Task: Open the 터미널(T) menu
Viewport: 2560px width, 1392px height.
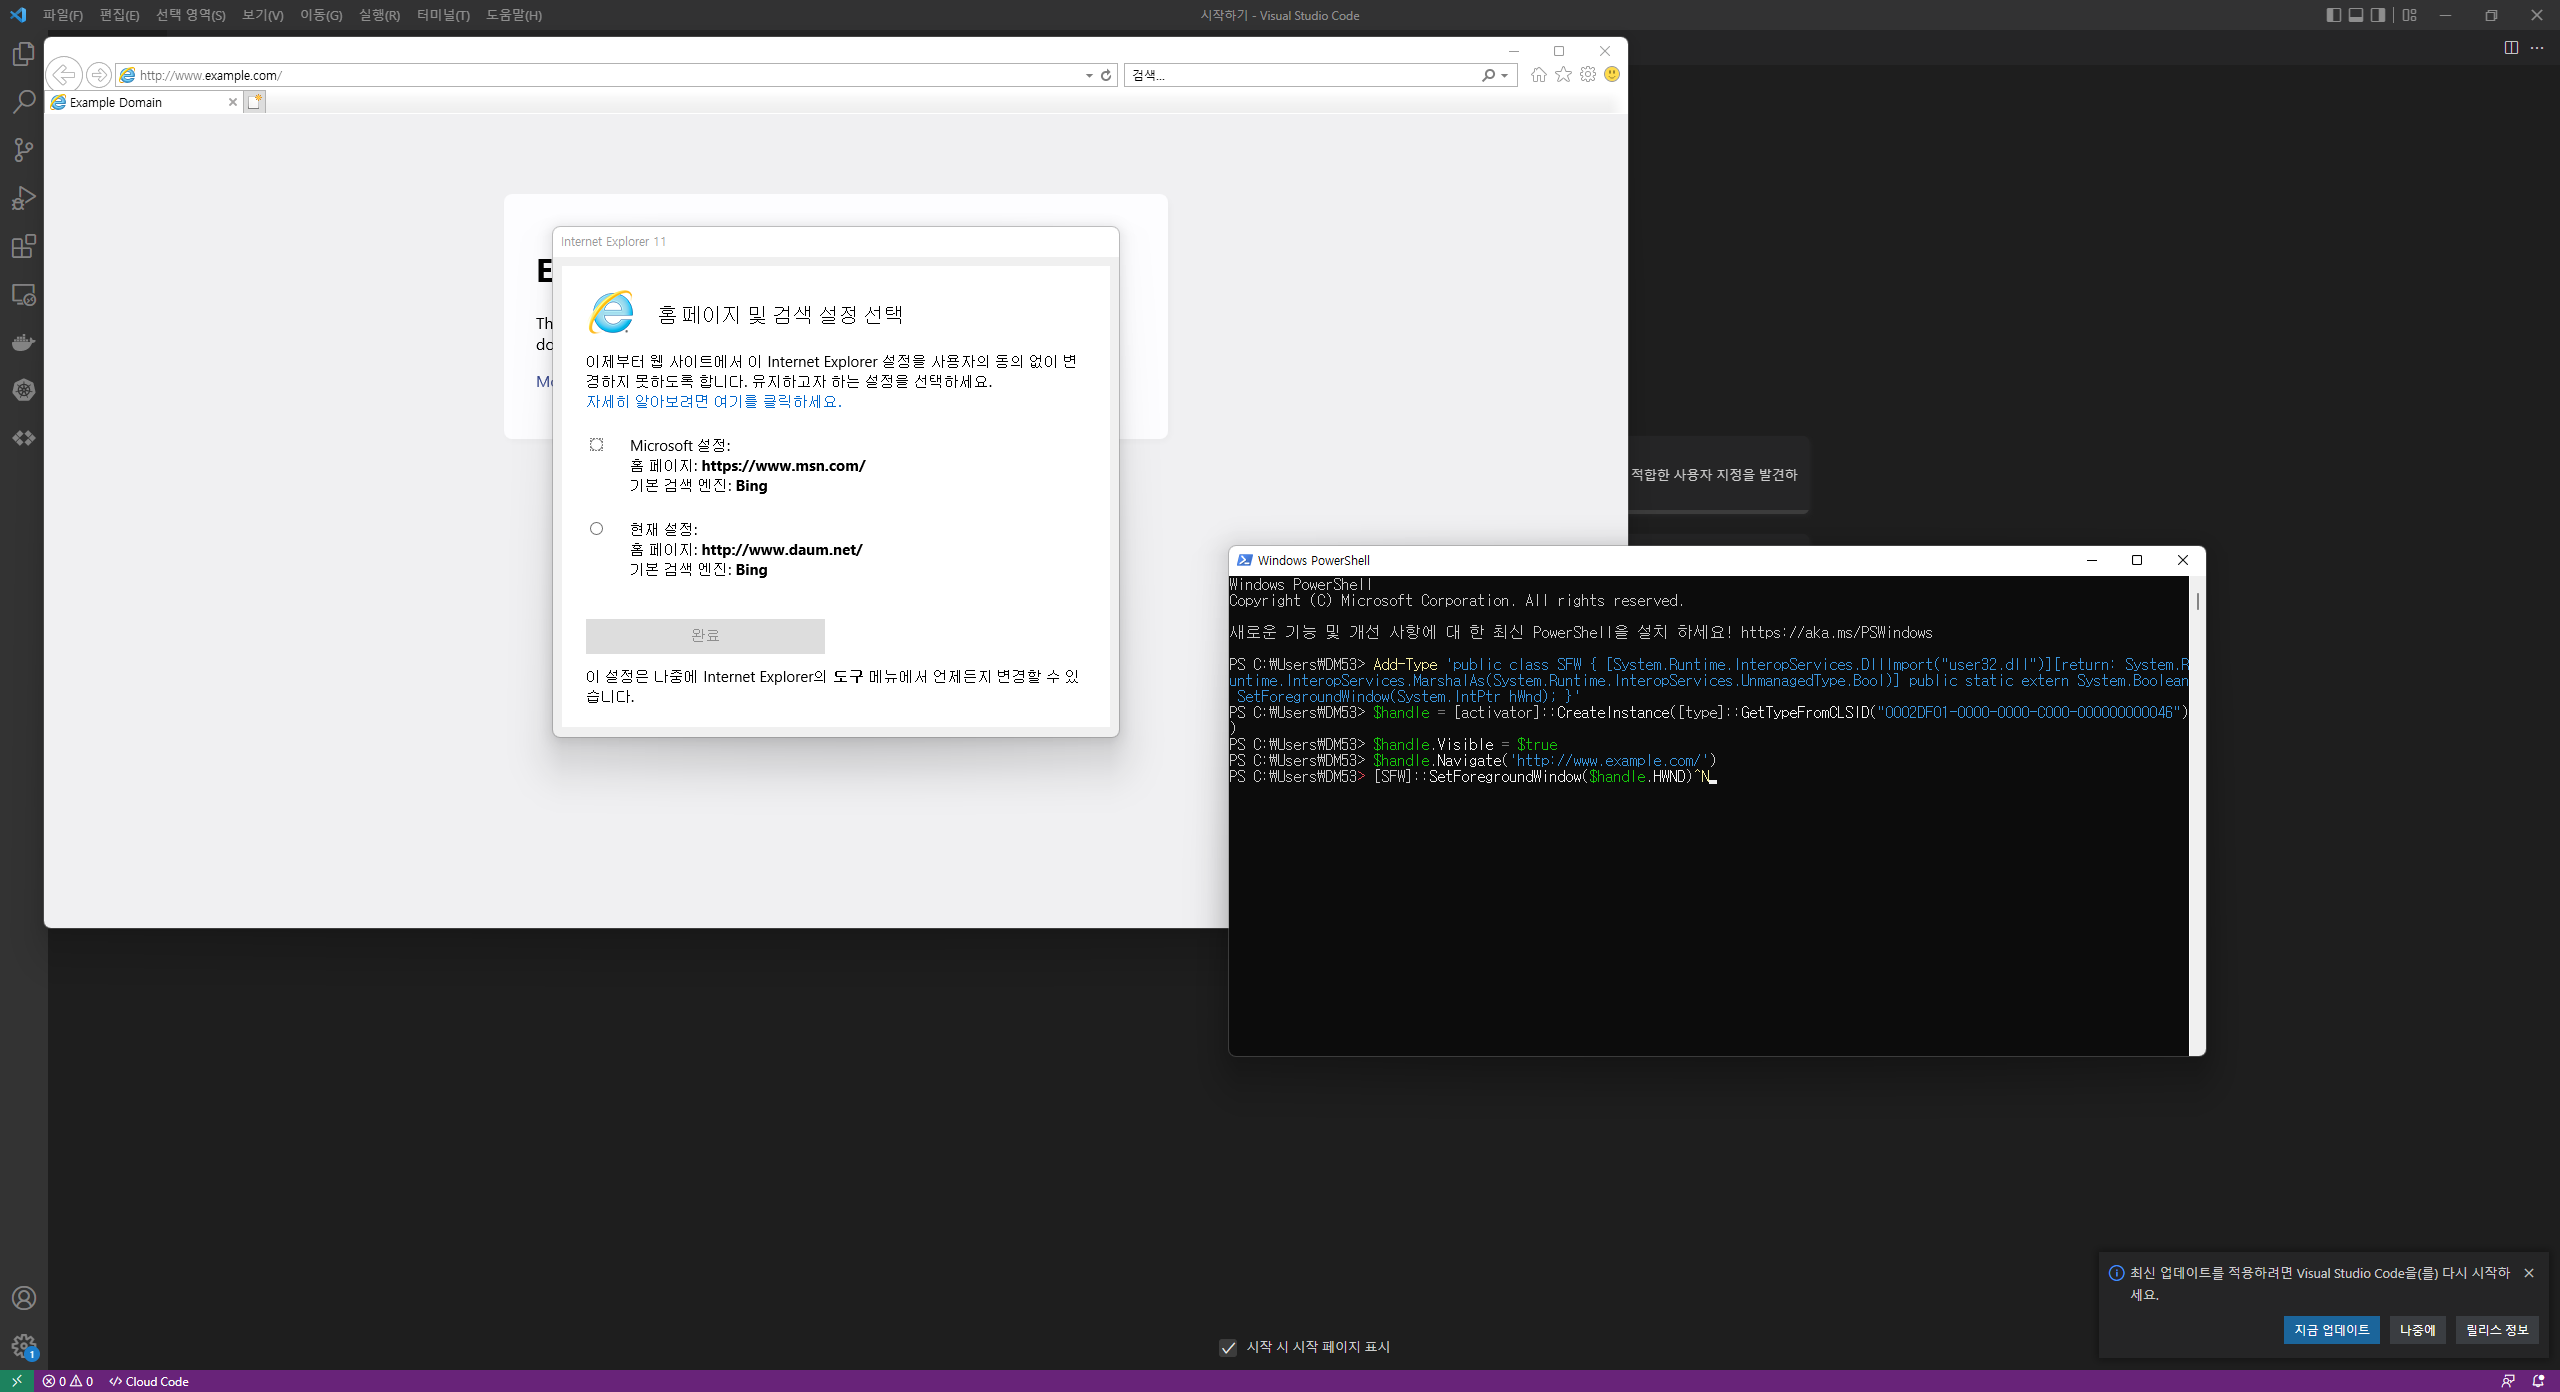Action: 442,15
